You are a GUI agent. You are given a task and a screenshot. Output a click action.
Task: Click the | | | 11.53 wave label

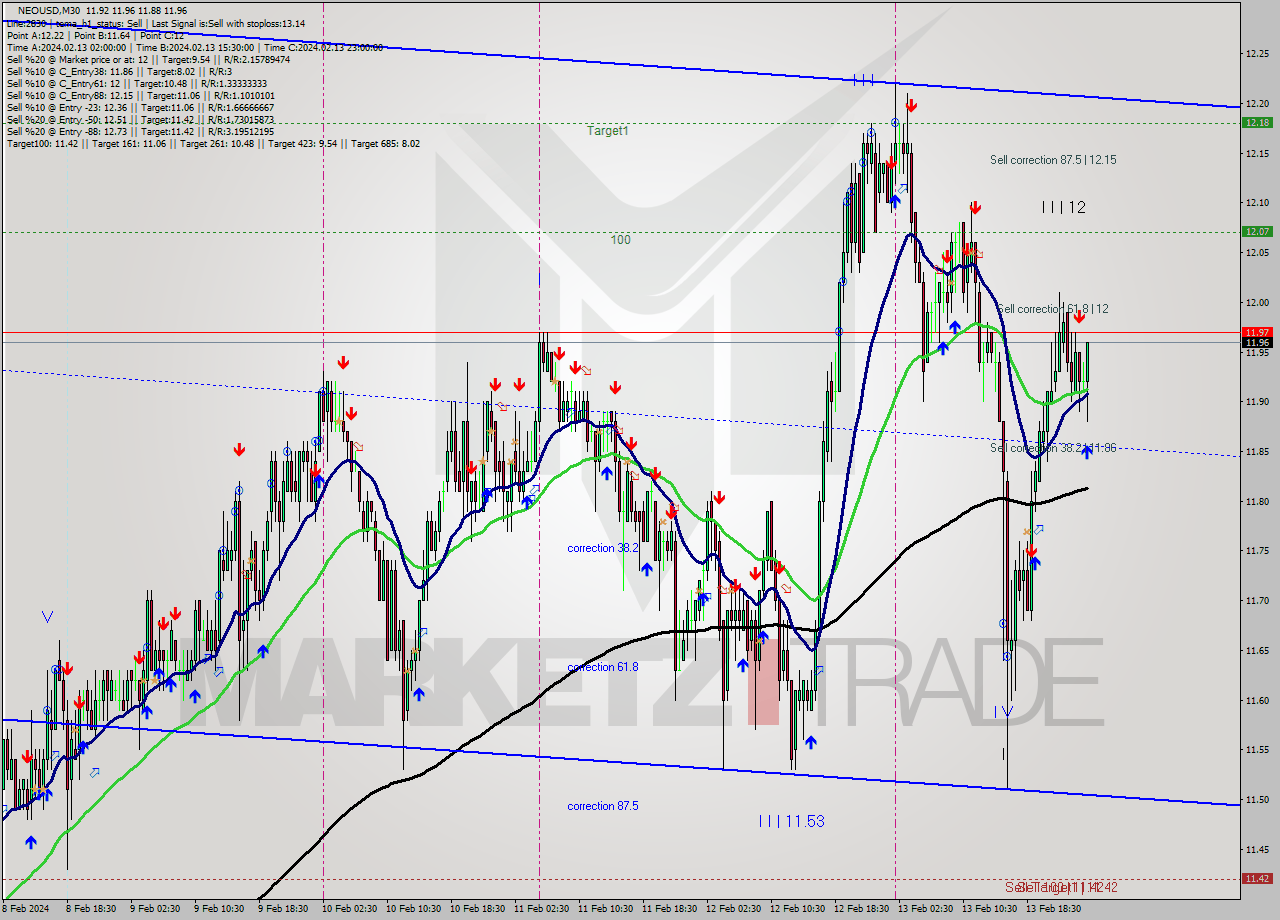pyautogui.click(x=791, y=821)
